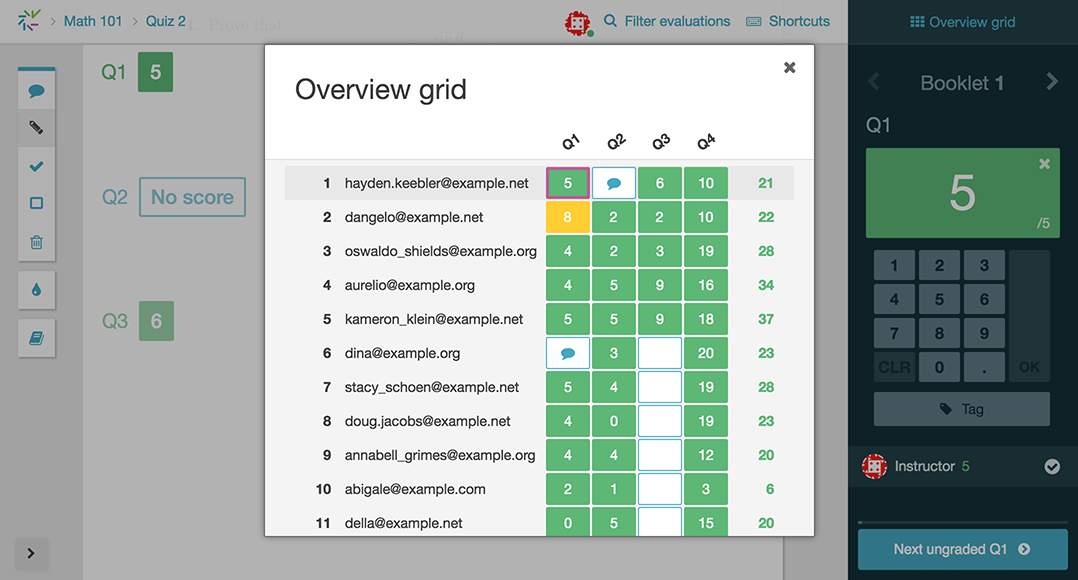Click Q4 cell 20 for dina@example.org
This screenshot has height=580, width=1078.
pyautogui.click(x=706, y=353)
